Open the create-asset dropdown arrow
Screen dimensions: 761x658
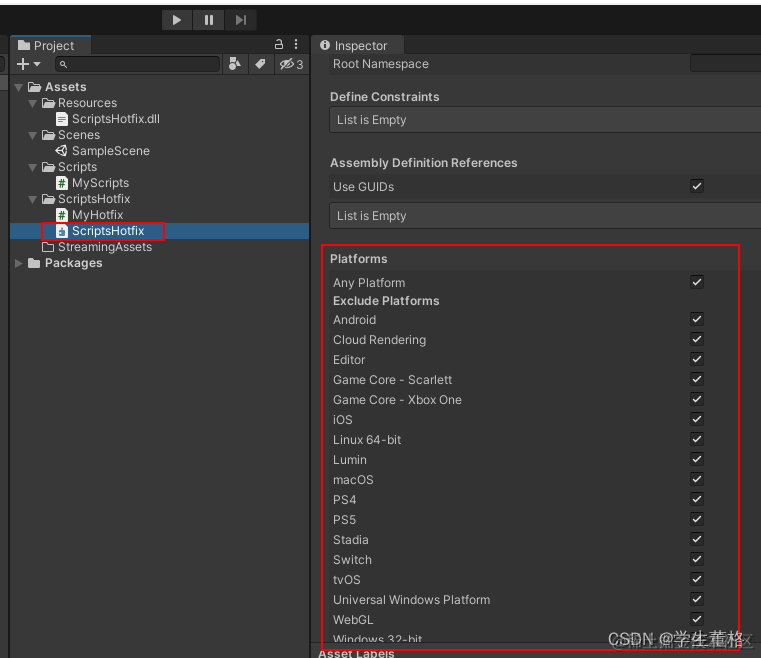coord(37,64)
